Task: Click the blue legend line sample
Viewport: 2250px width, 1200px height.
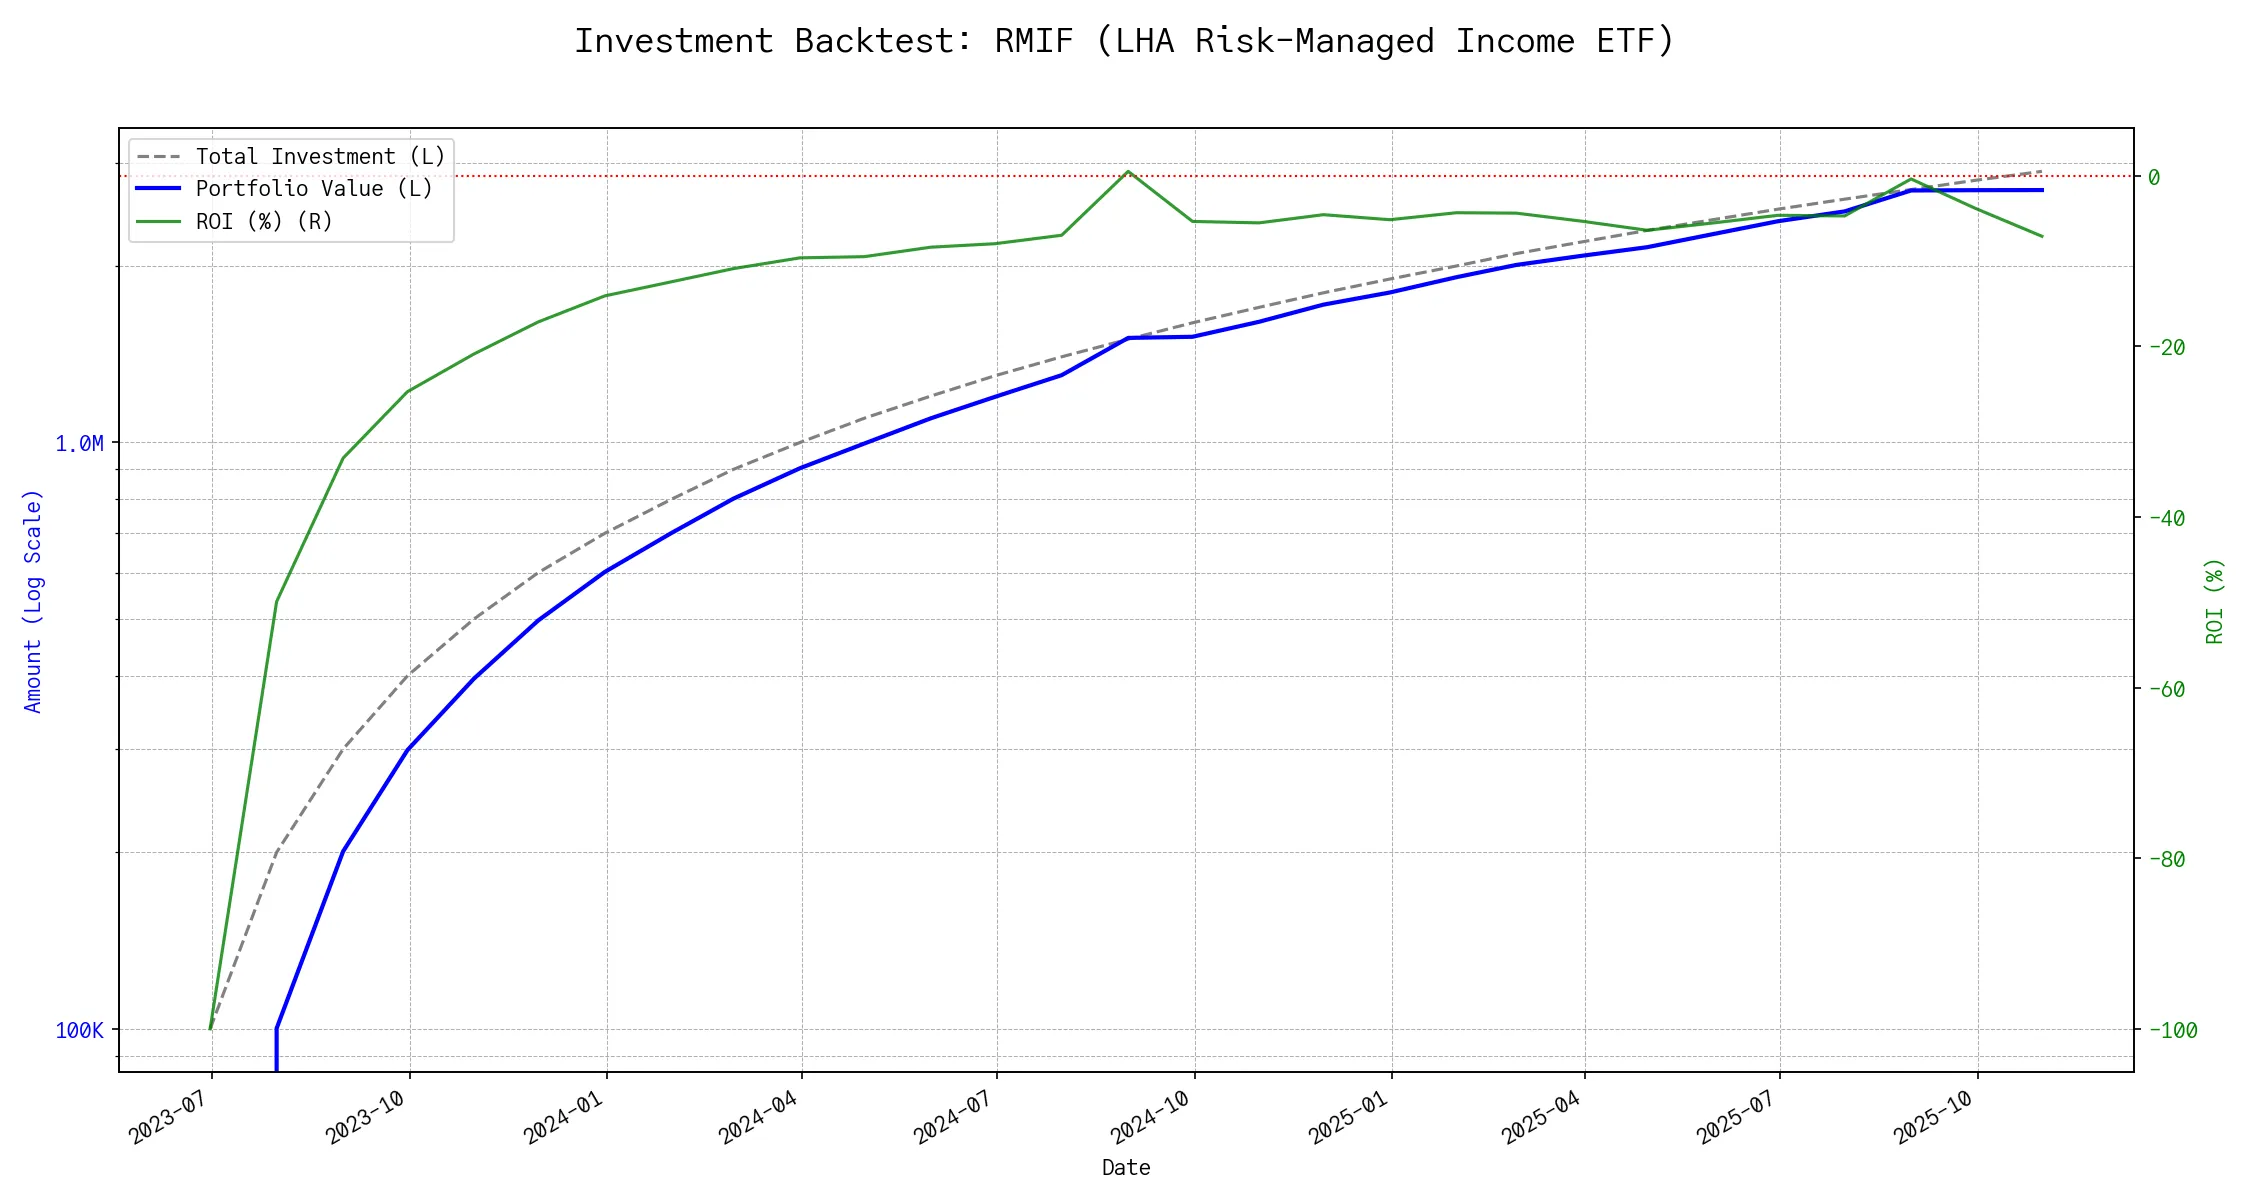Action: pyautogui.click(x=158, y=189)
